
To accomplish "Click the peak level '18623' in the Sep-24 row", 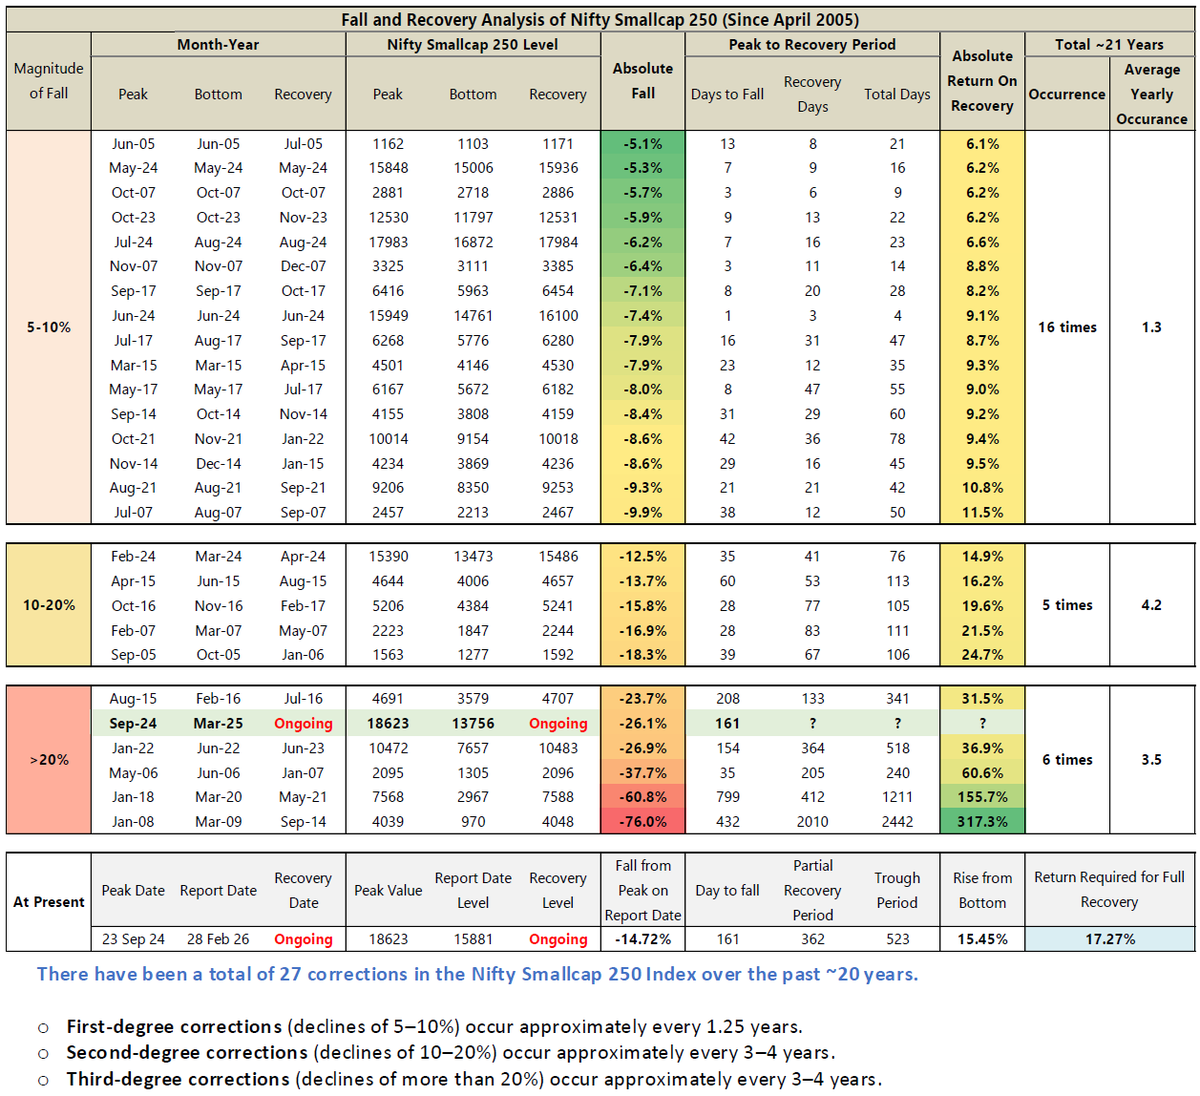I will (x=388, y=723).
